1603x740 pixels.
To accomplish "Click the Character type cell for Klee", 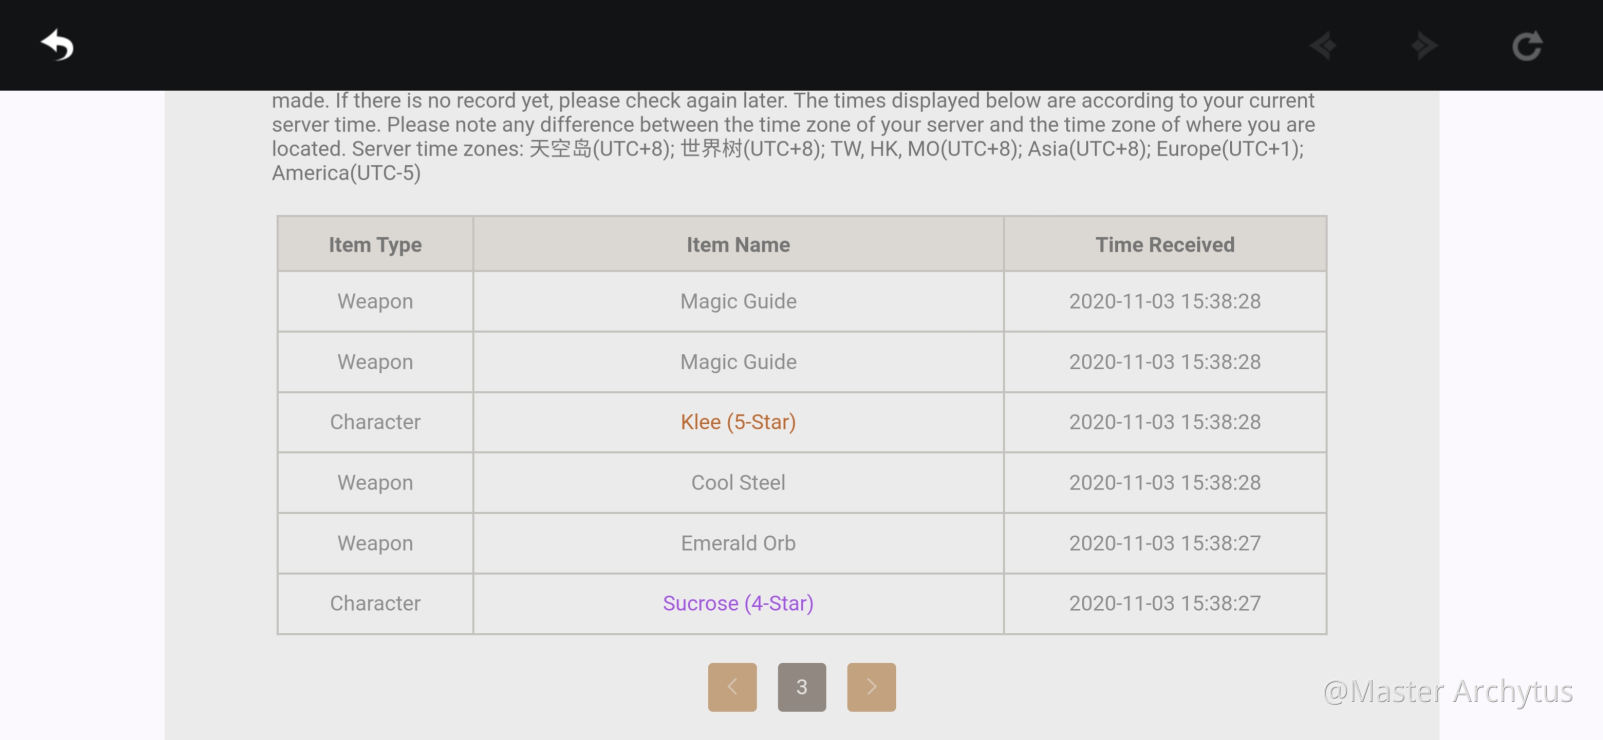I will (375, 422).
